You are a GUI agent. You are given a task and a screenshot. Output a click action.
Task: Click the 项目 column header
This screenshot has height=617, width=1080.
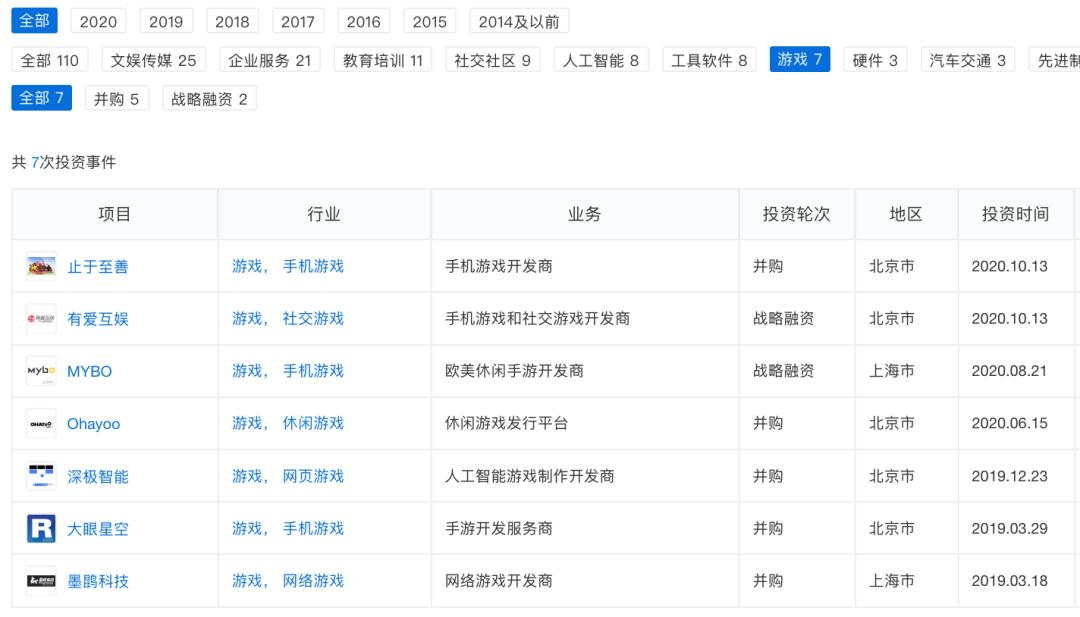114,214
